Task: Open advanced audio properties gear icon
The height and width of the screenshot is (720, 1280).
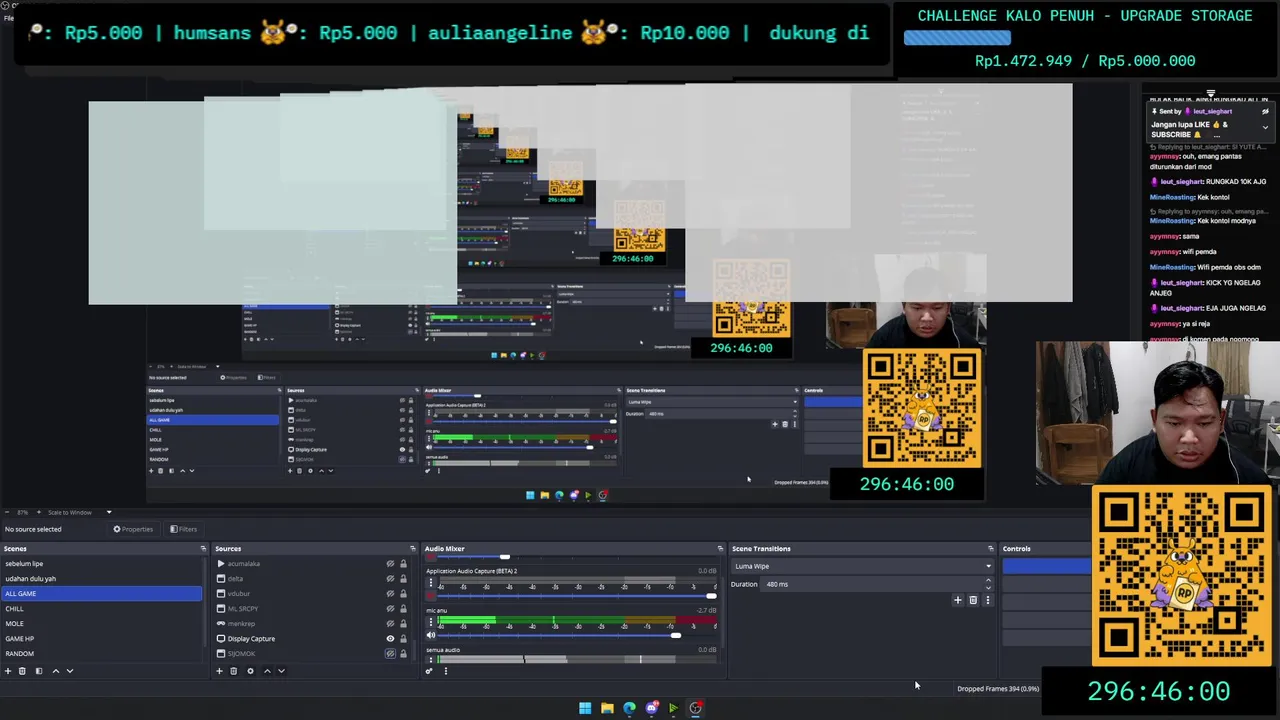Action: (429, 671)
